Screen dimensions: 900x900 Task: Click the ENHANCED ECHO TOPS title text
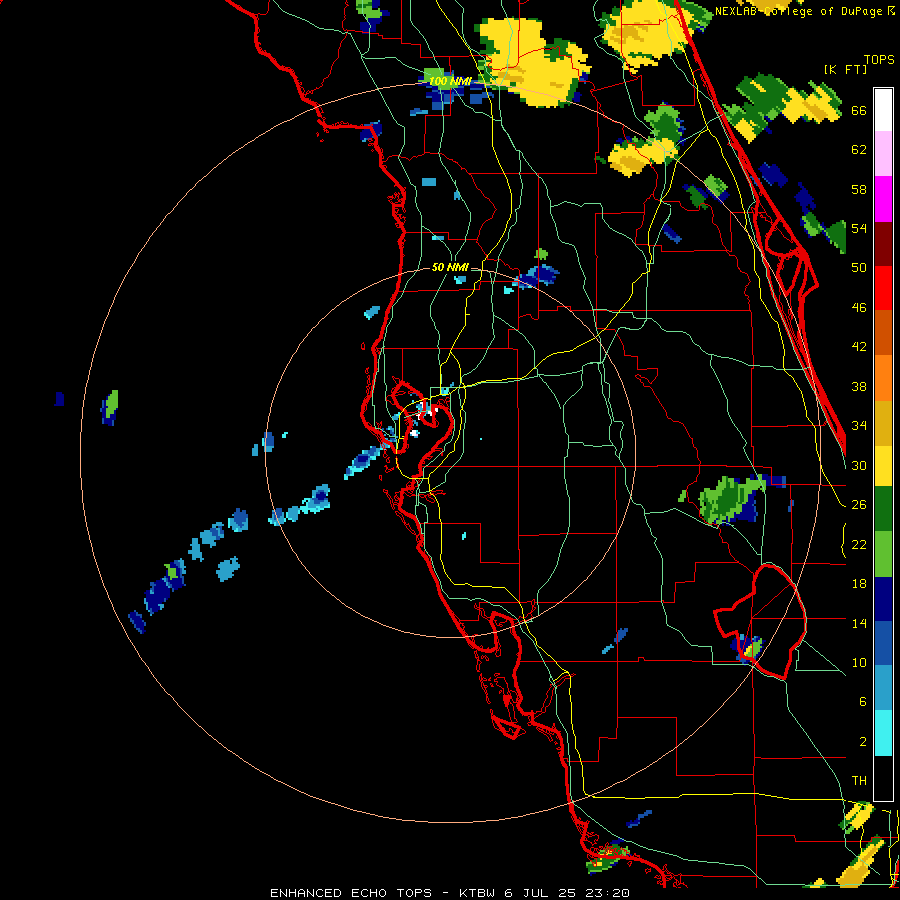[x=351, y=893]
